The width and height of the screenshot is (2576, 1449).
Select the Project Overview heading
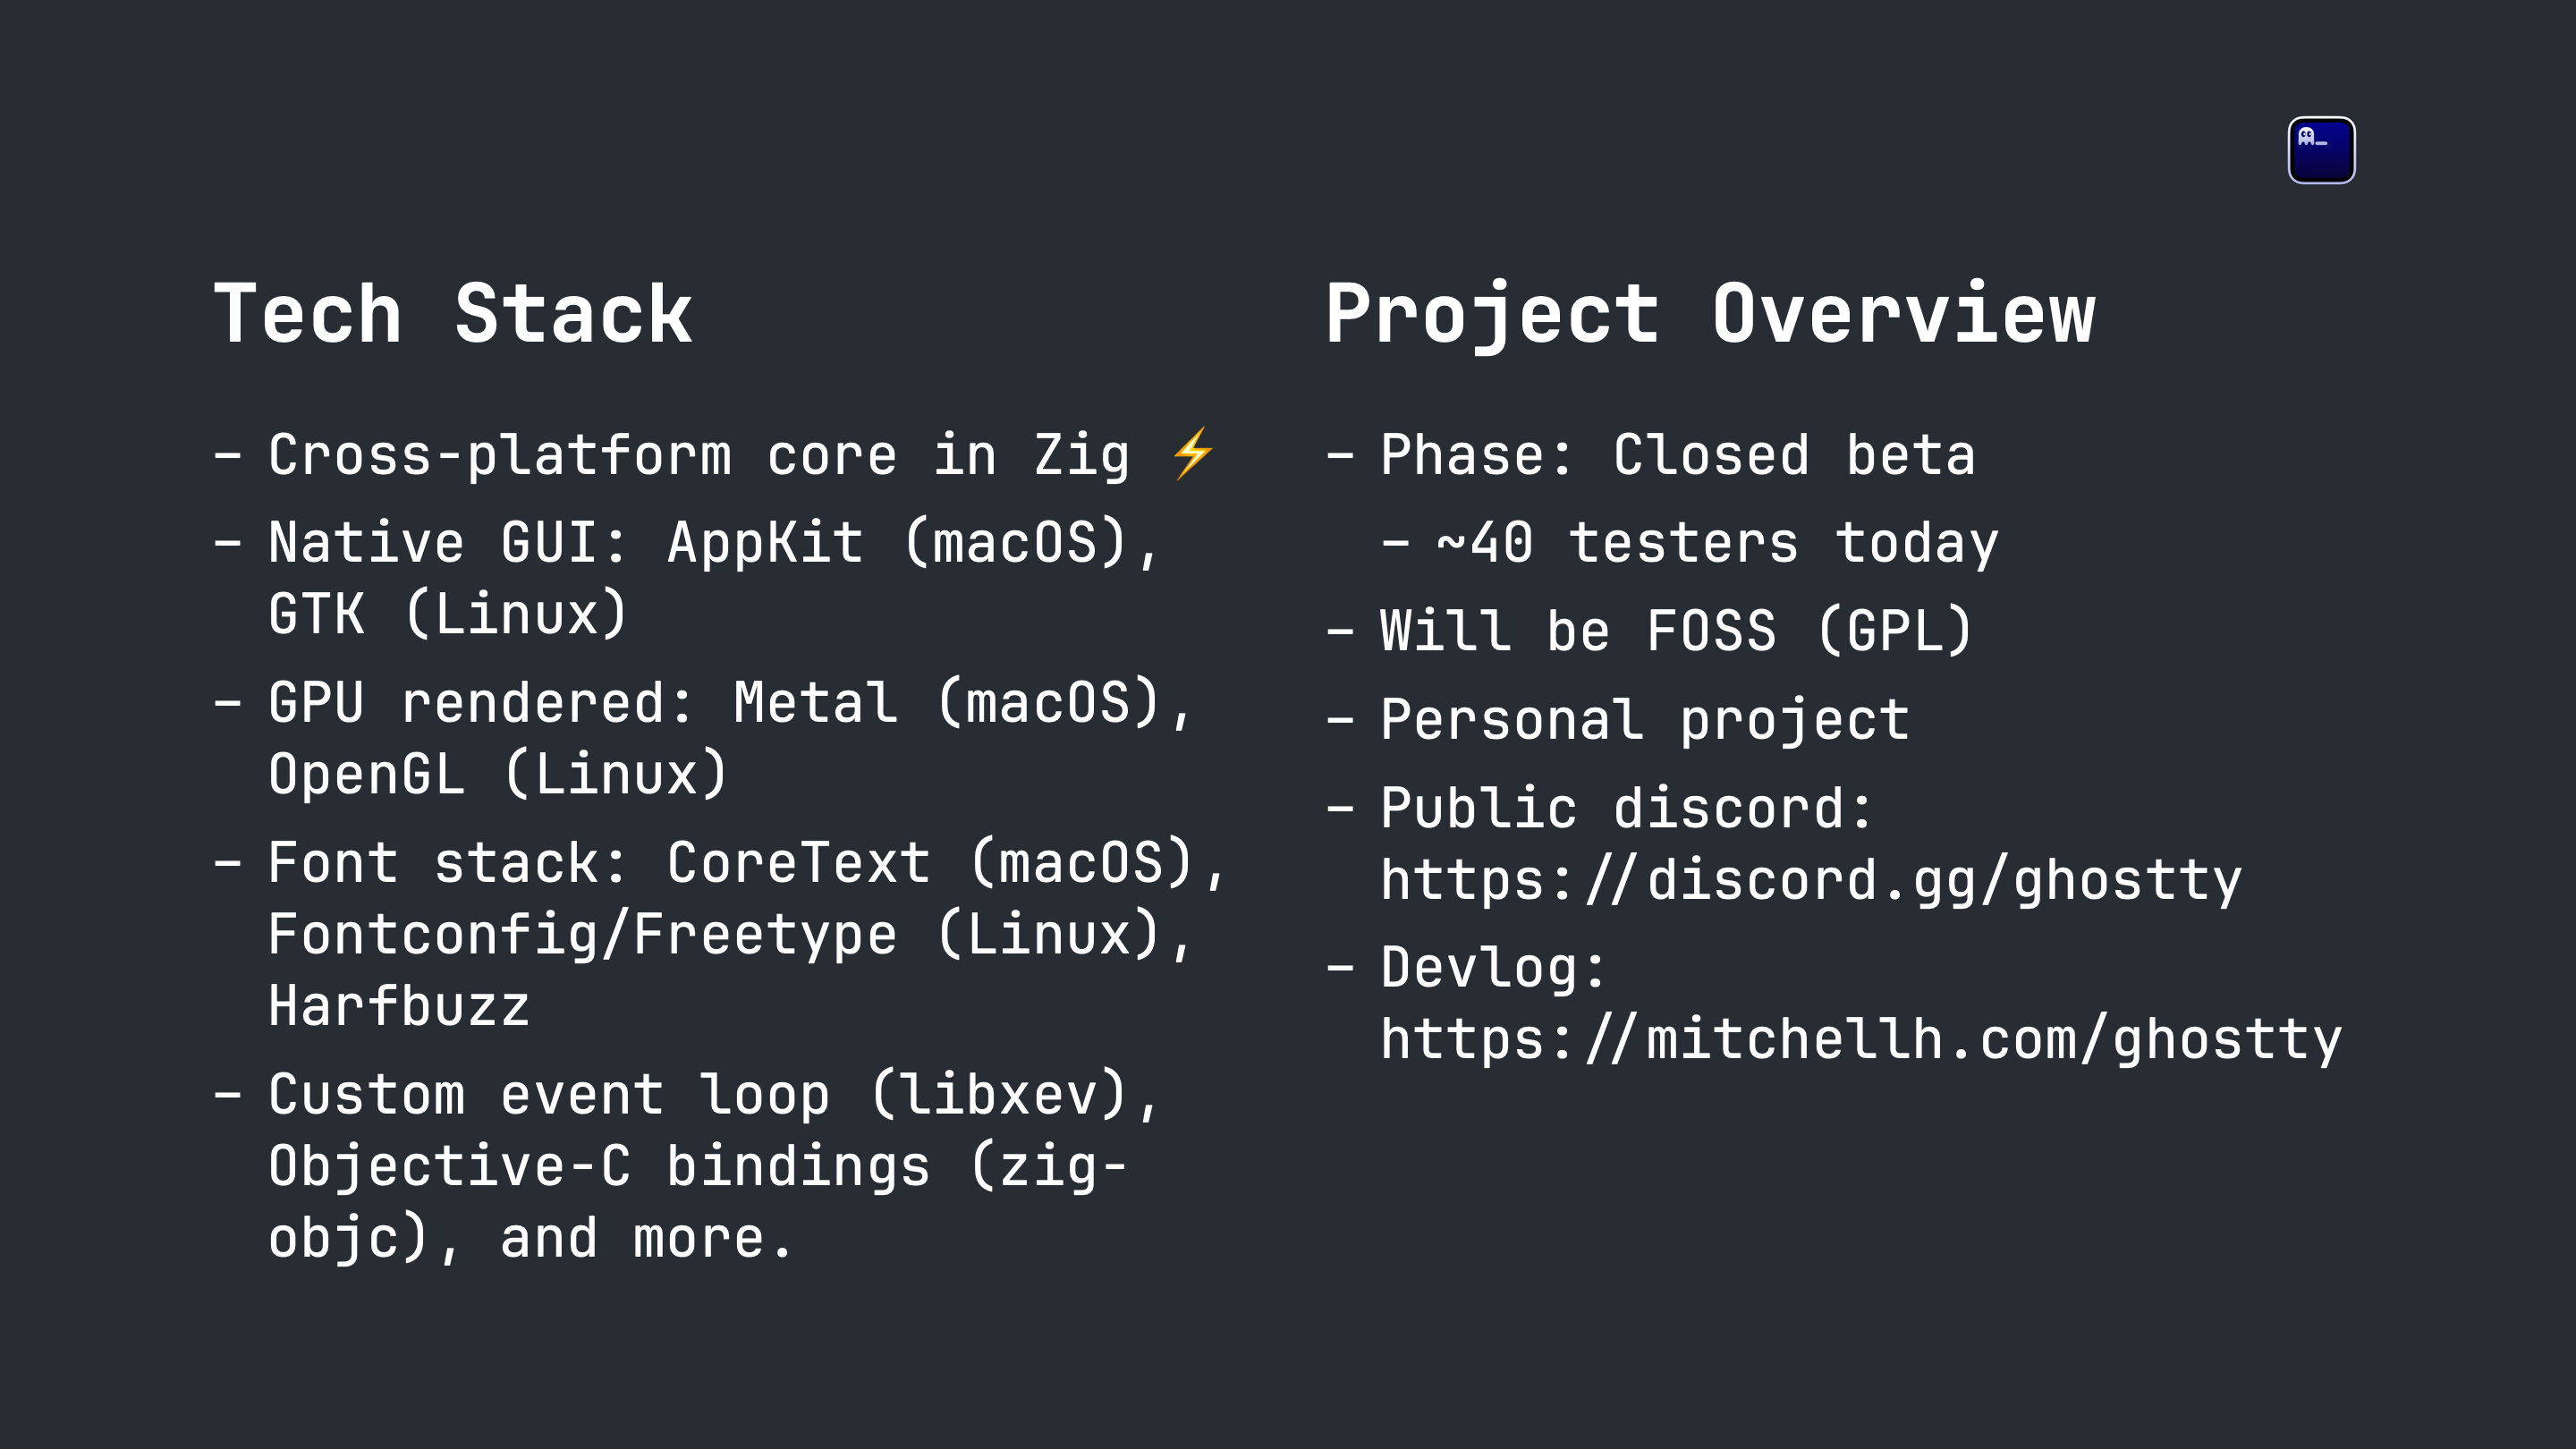click(1710, 314)
